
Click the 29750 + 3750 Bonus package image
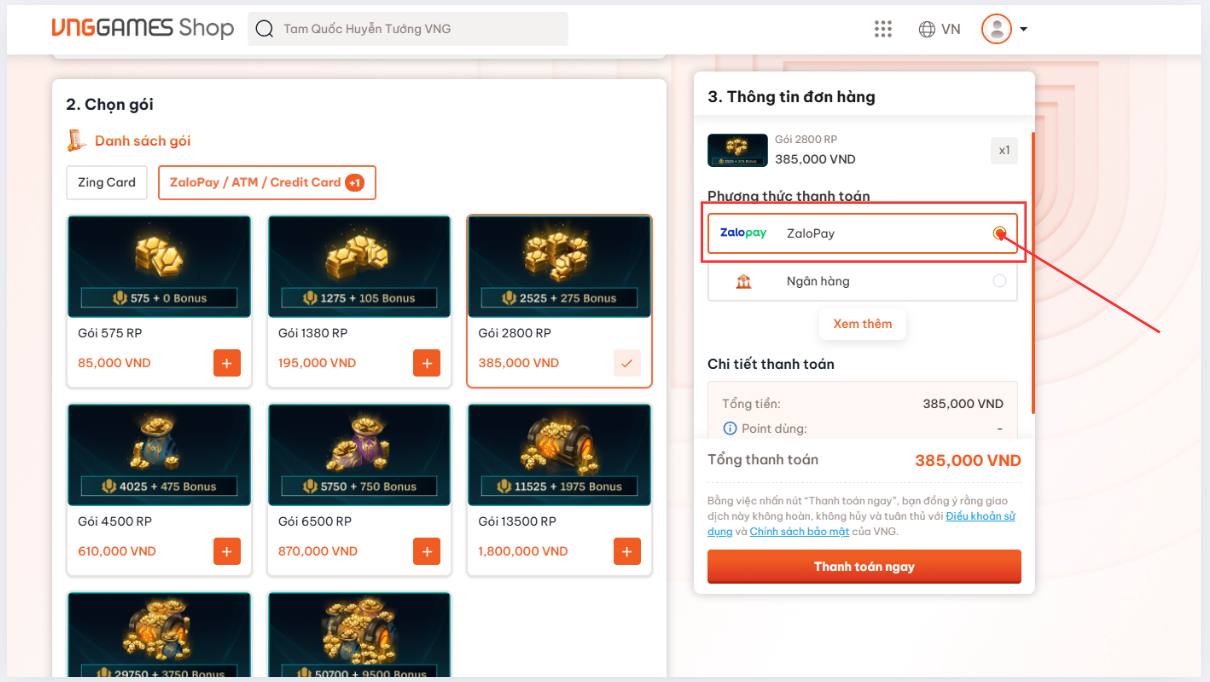pyautogui.click(x=159, y=636)
